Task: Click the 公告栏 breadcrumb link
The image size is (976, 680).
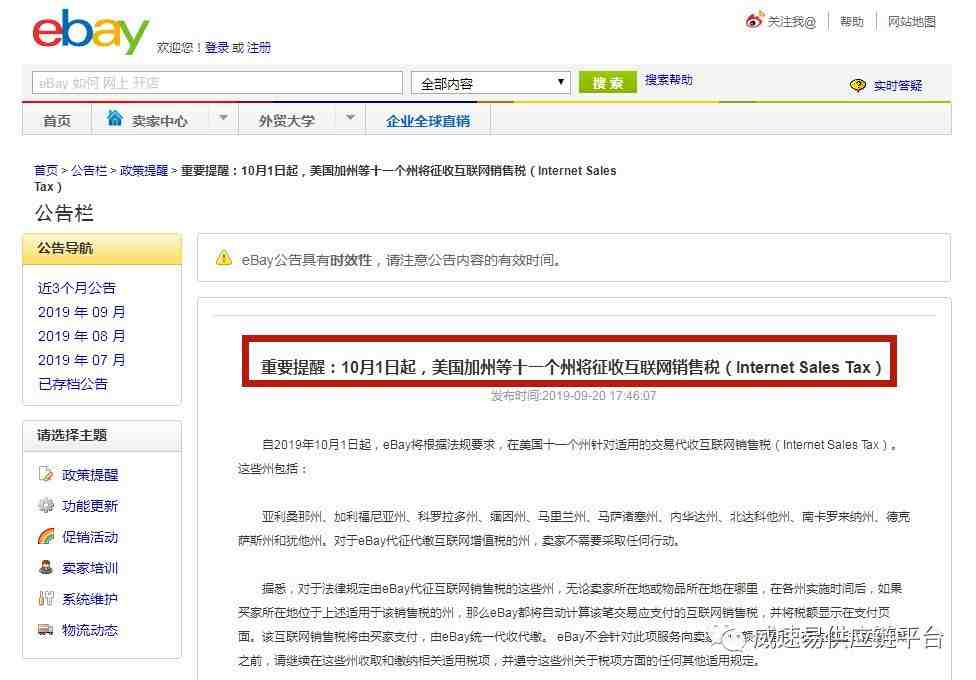Action: (89, 171)
